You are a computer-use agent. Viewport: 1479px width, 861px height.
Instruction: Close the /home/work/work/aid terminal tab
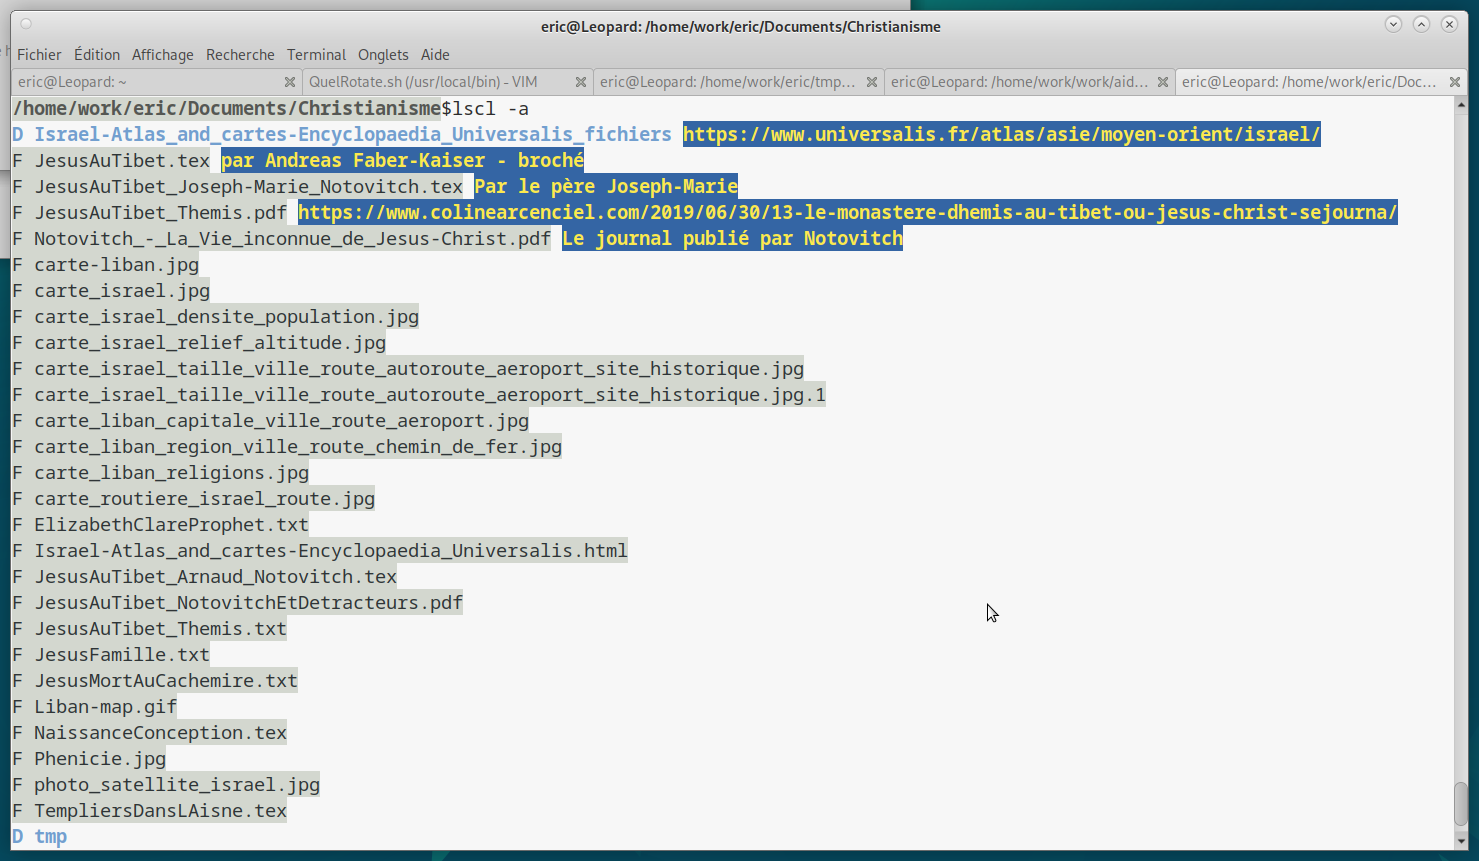[x=1163, y=82]
